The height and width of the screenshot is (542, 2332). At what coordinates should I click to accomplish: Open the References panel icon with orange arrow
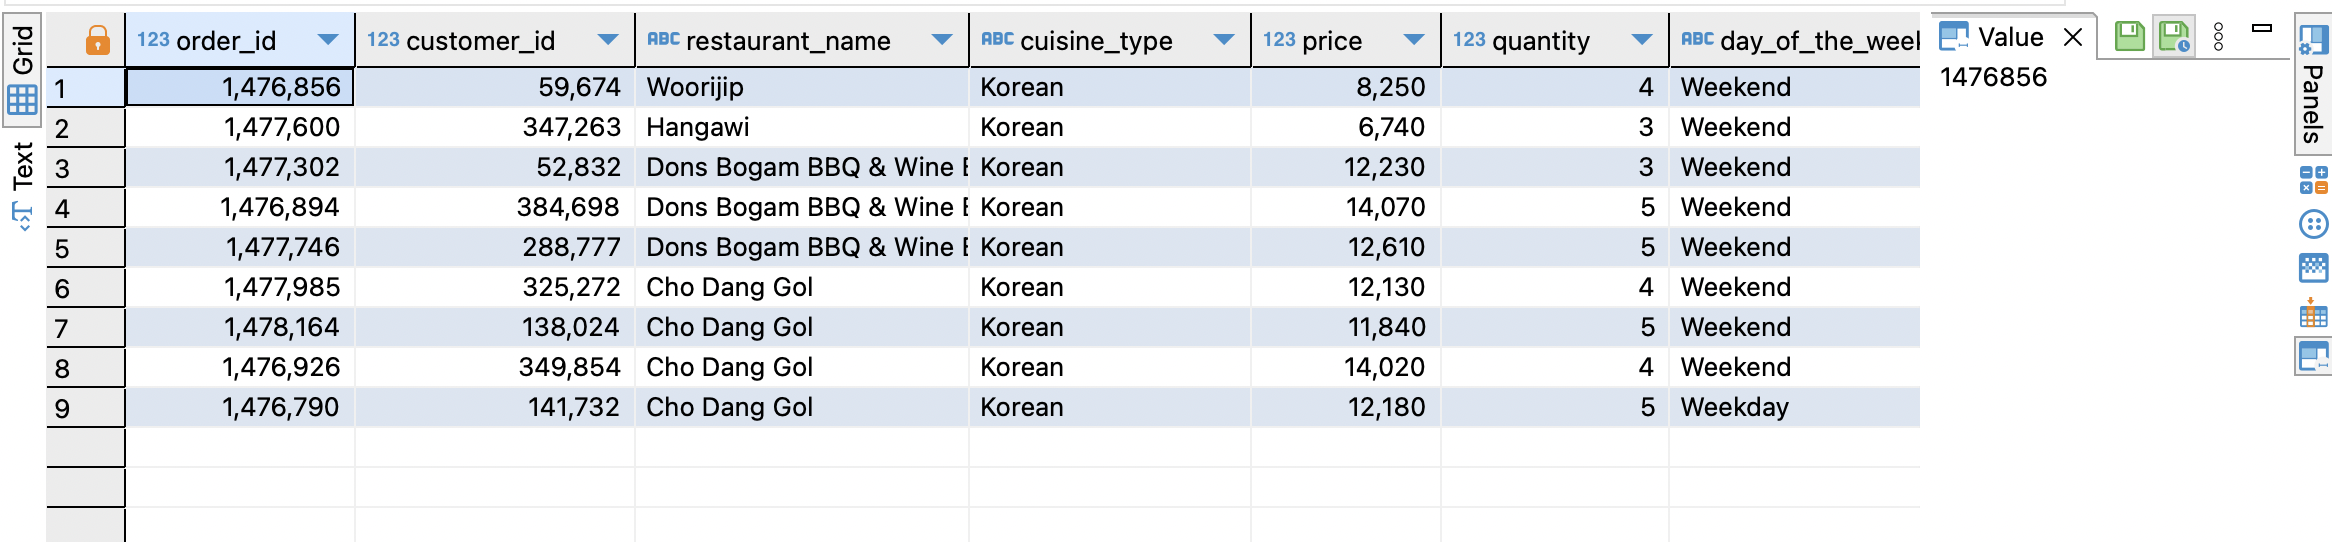click(2314, 314)
